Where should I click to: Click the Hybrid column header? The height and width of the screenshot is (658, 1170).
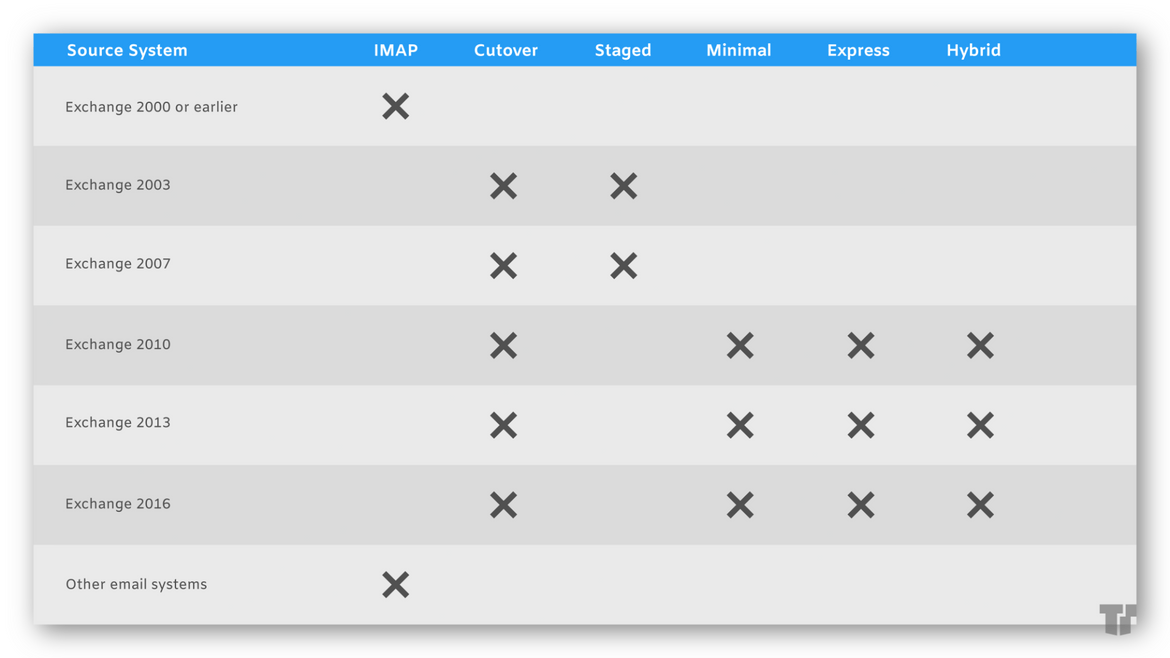974,51
